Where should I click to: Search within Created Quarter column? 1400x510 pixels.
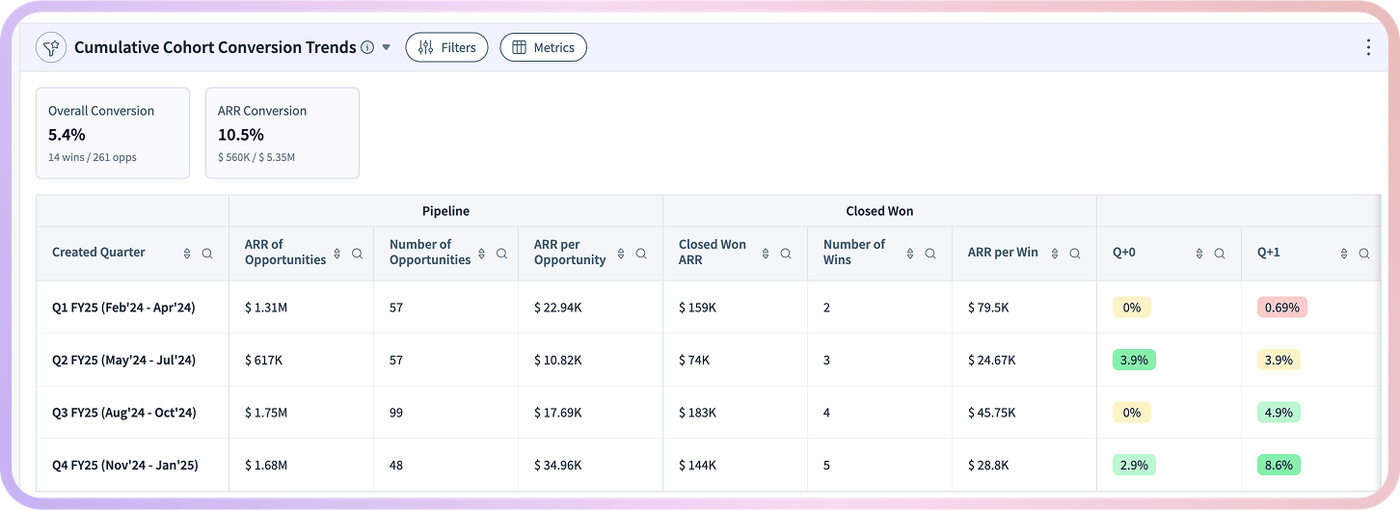click(x=207, y=253)
